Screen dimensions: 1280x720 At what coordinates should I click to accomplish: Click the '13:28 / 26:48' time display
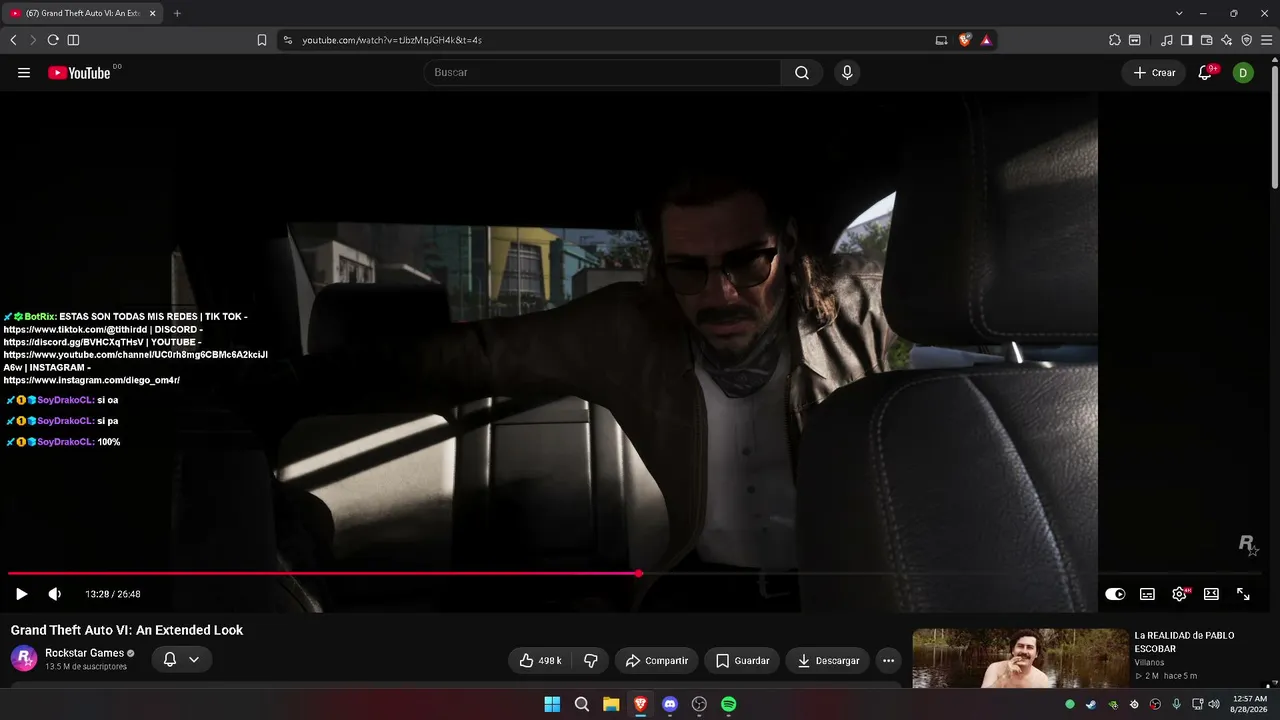[x=113, y=594]
